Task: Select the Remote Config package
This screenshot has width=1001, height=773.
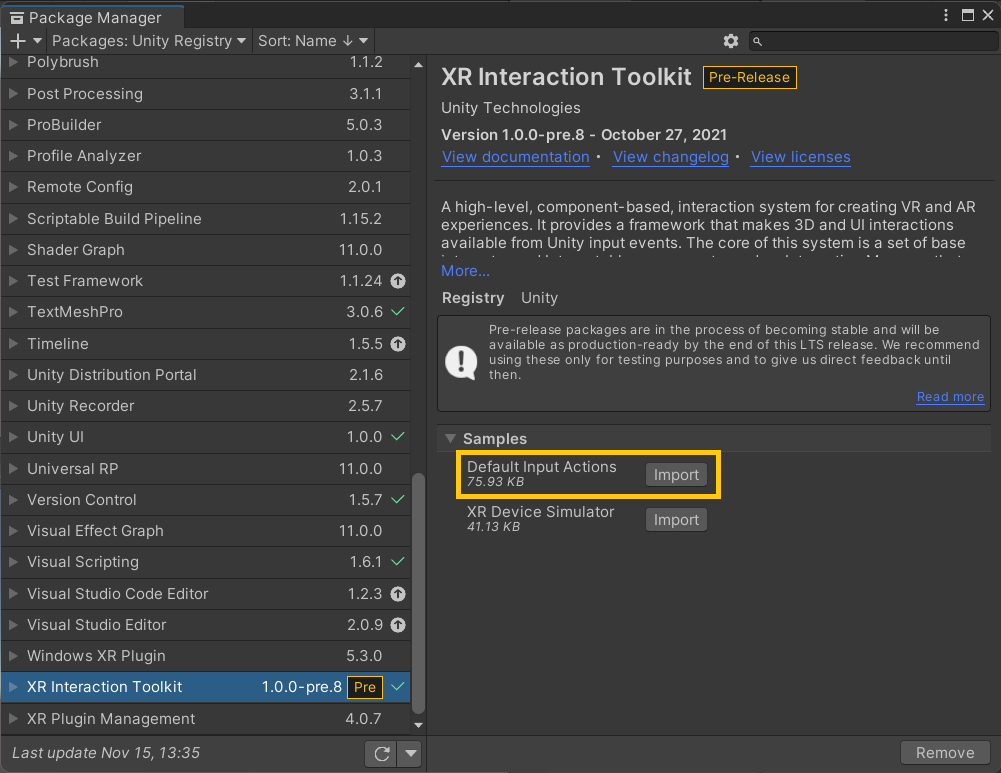Action: coord(206,188)
